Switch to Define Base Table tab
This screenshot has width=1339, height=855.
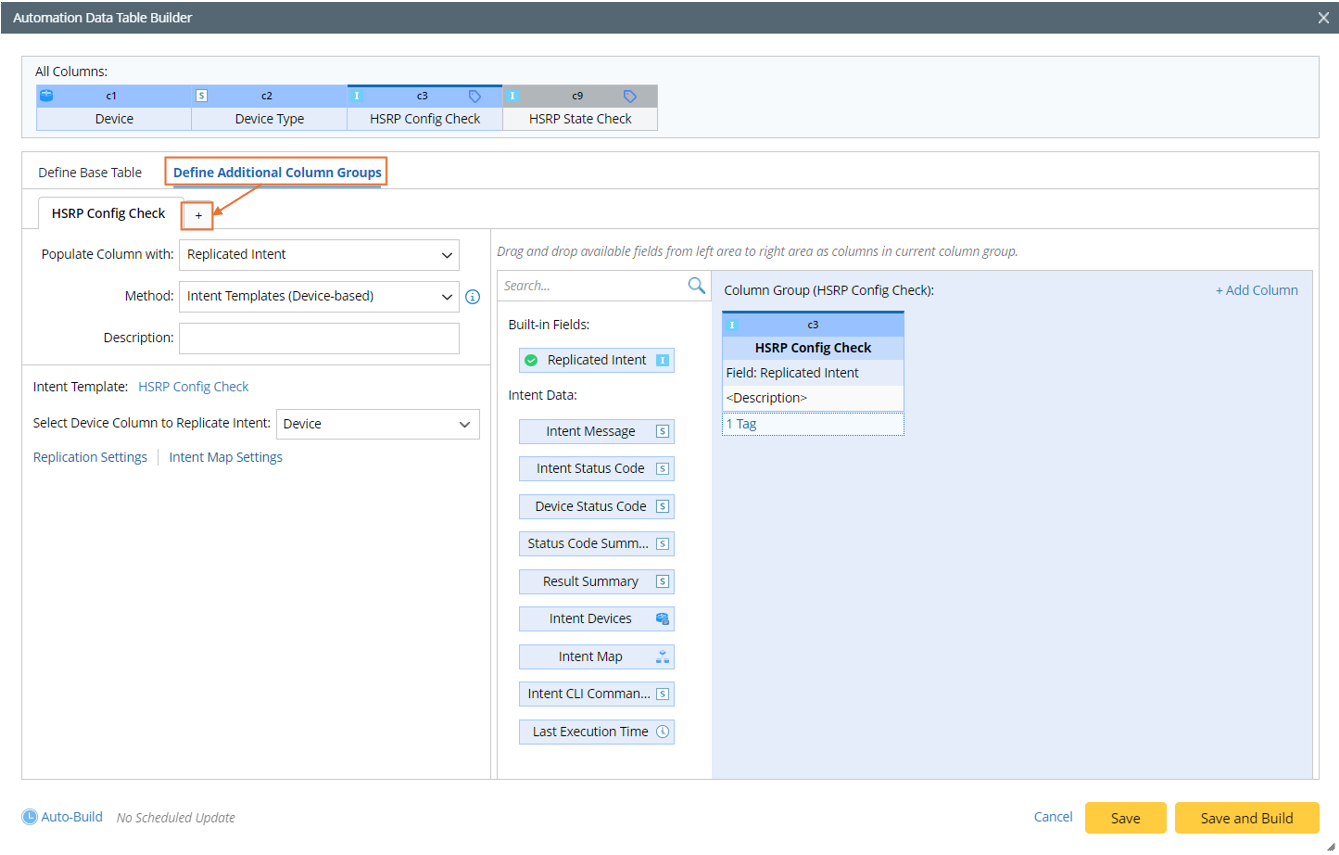point(90,172)
